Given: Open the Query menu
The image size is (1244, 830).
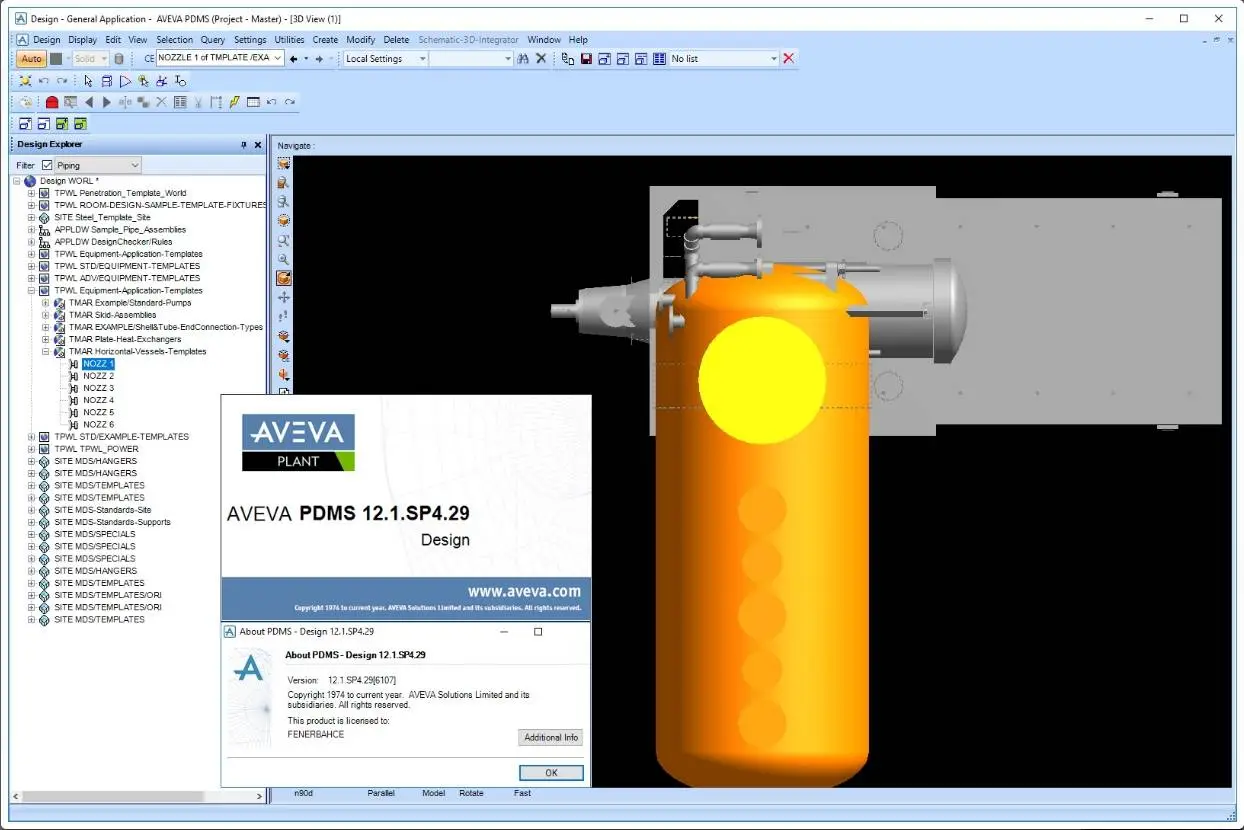Looking at the screenshot, I should (212, 40).
